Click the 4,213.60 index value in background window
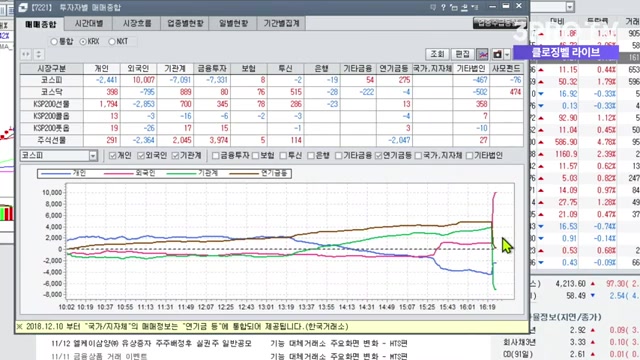This screenshot has height=360, width=640. coord(570,284)
